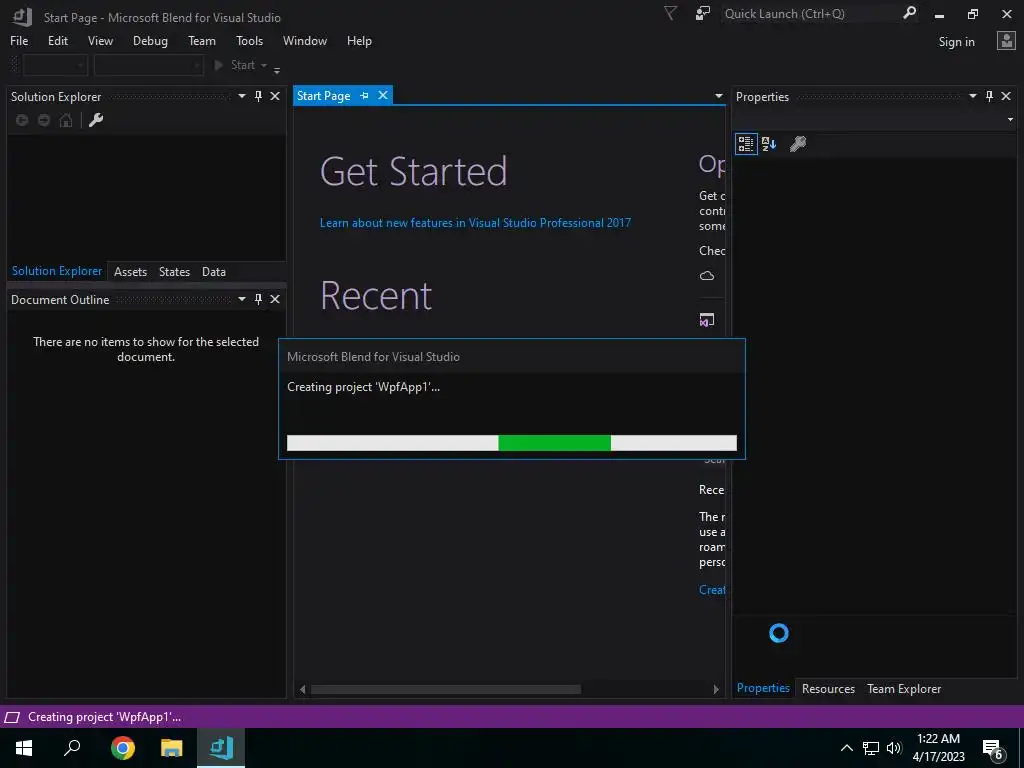Switch to the Assets tab
The width and height of the screenshot is (1024, 768).
point(131,272)
